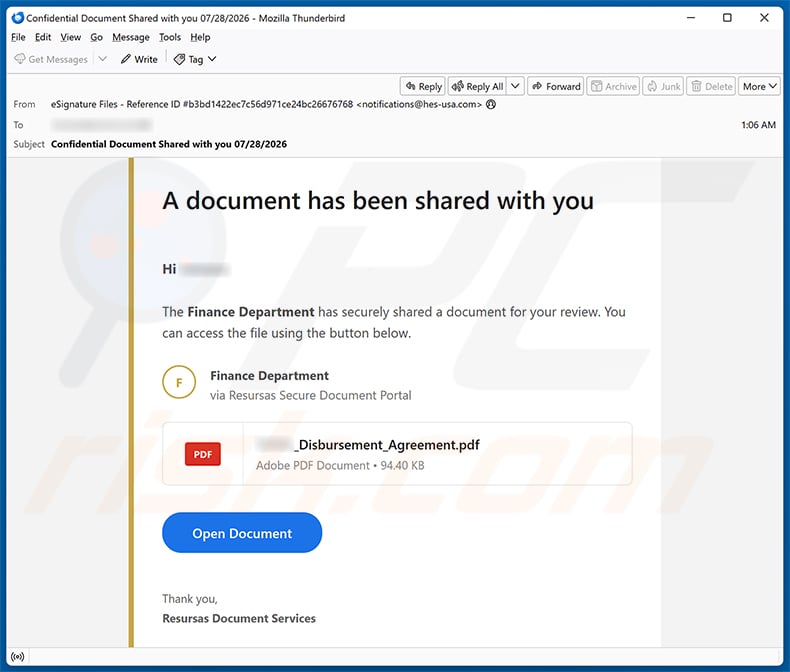Reply to this email
Viewport: 790px width, 672px height.
(x=423, y=87)
